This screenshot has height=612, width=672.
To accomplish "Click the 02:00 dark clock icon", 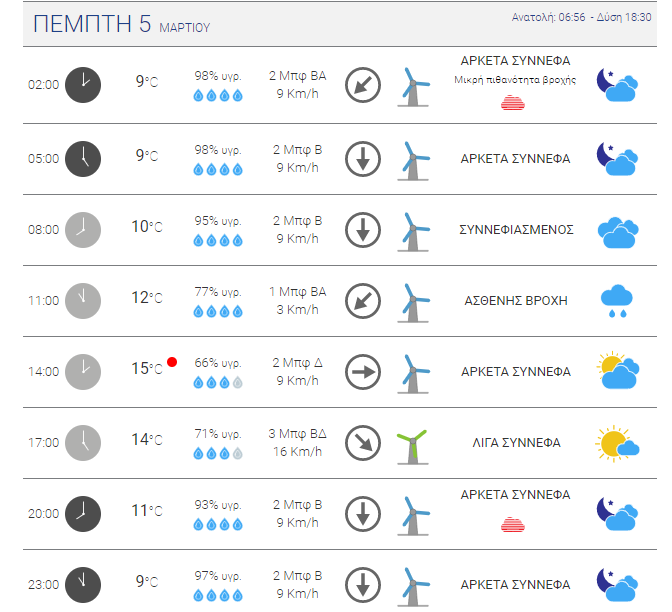I will coord(83,85).
